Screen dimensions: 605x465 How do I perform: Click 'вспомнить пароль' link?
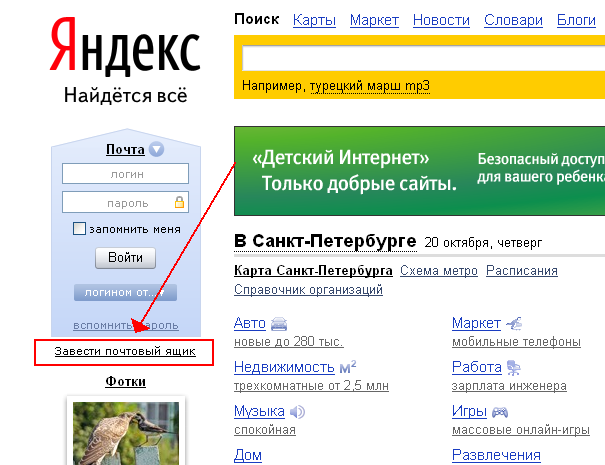click(126, 325)
